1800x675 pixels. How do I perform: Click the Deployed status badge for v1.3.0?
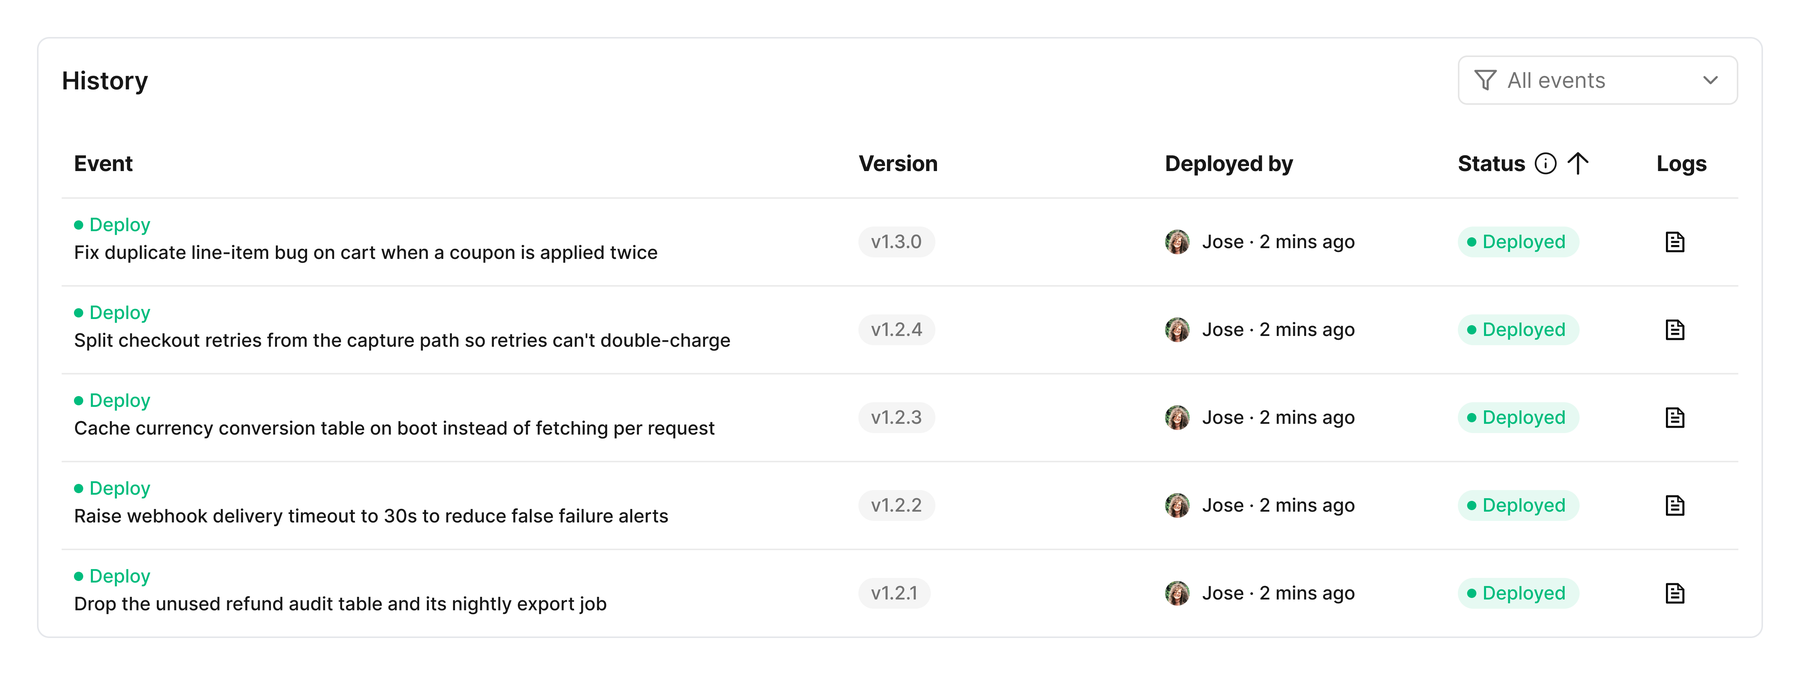click(1518, 242)
